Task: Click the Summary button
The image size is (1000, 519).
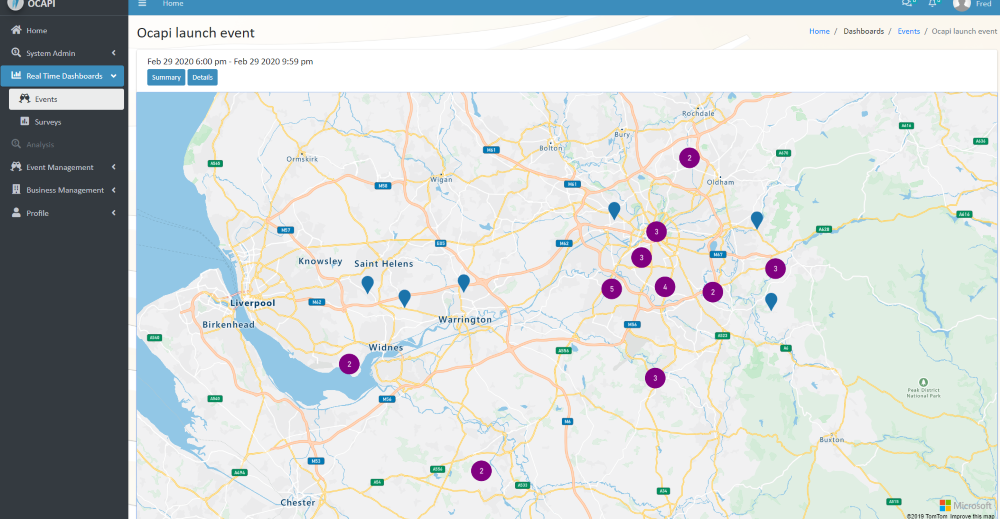Action: tap(166, 77)
